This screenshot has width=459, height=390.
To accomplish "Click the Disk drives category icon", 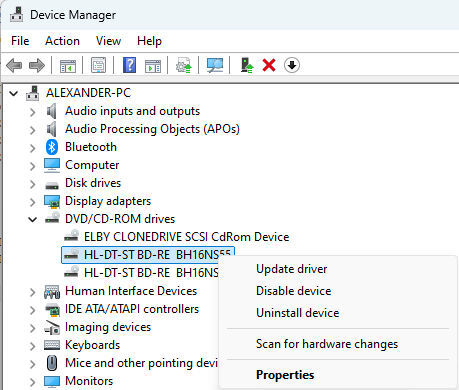I will [52, 184].
